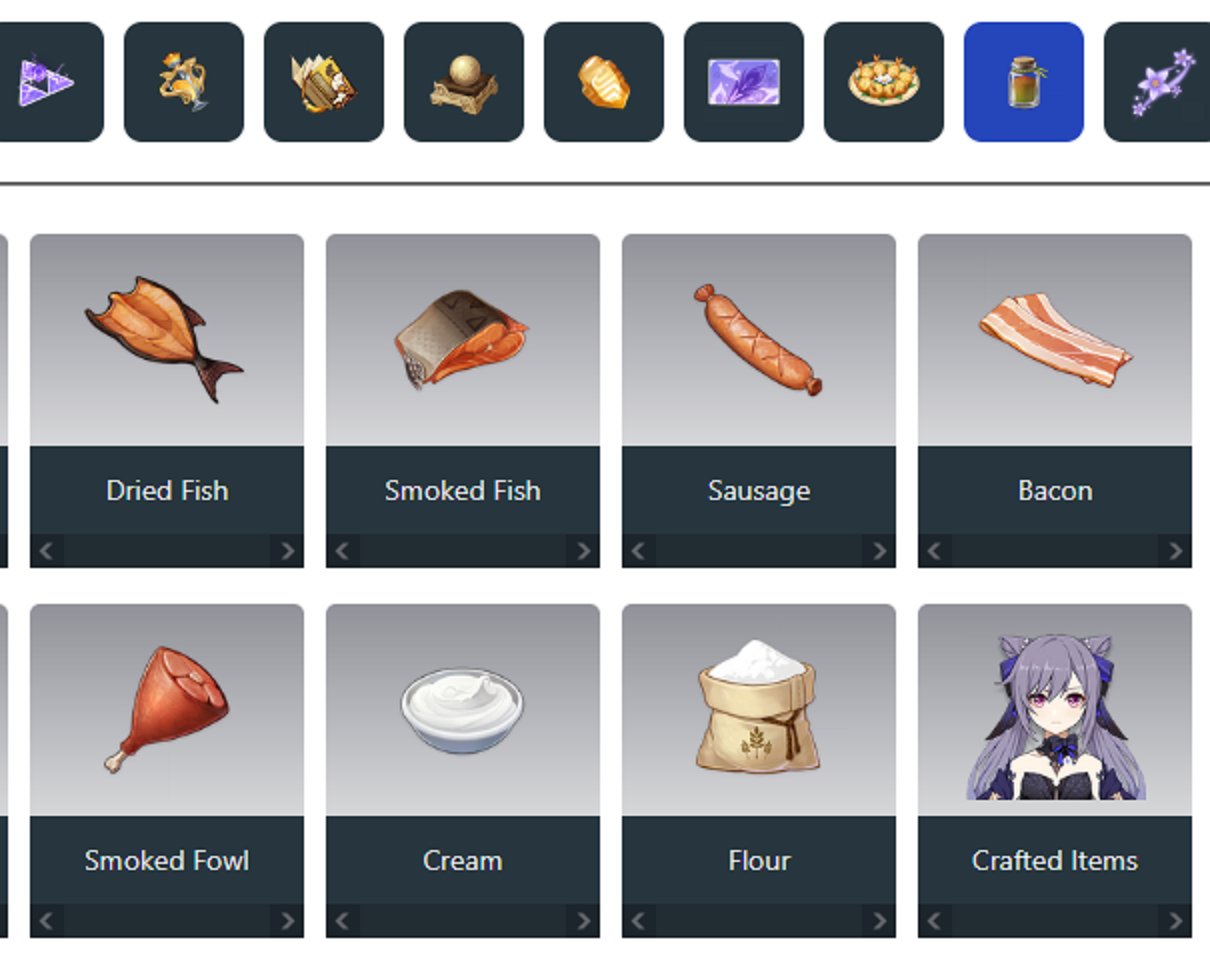Click the right arrow under Dried Fish

[287, 551]
